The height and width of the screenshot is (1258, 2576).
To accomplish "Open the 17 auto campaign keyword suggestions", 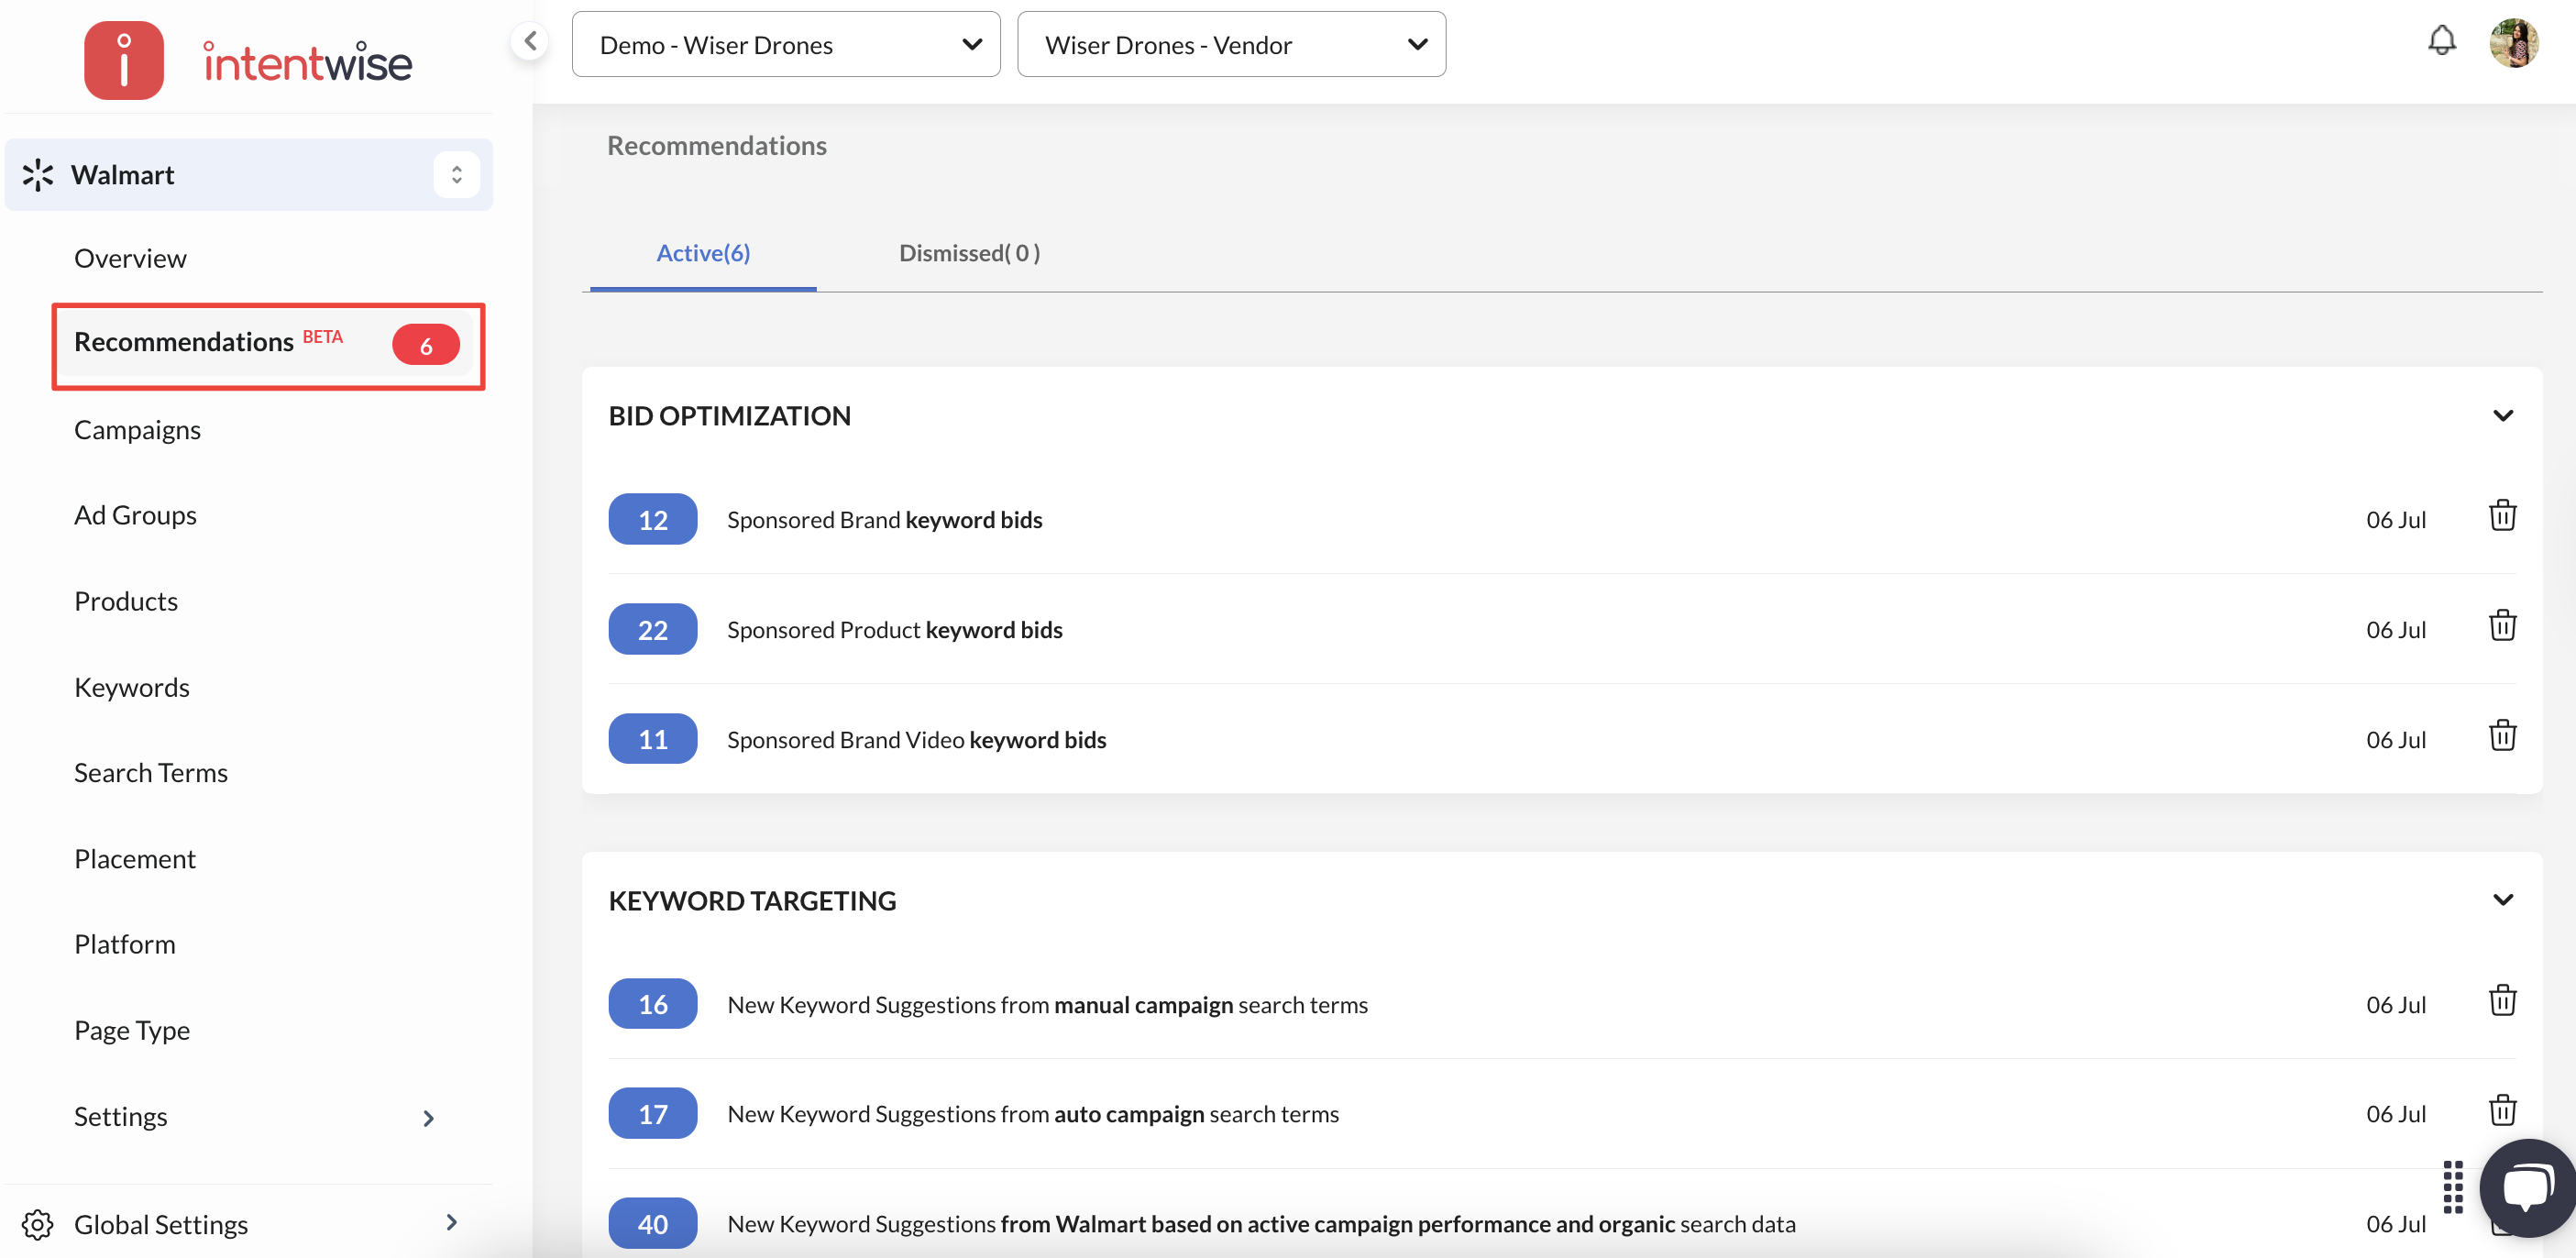I will 652,1113.
